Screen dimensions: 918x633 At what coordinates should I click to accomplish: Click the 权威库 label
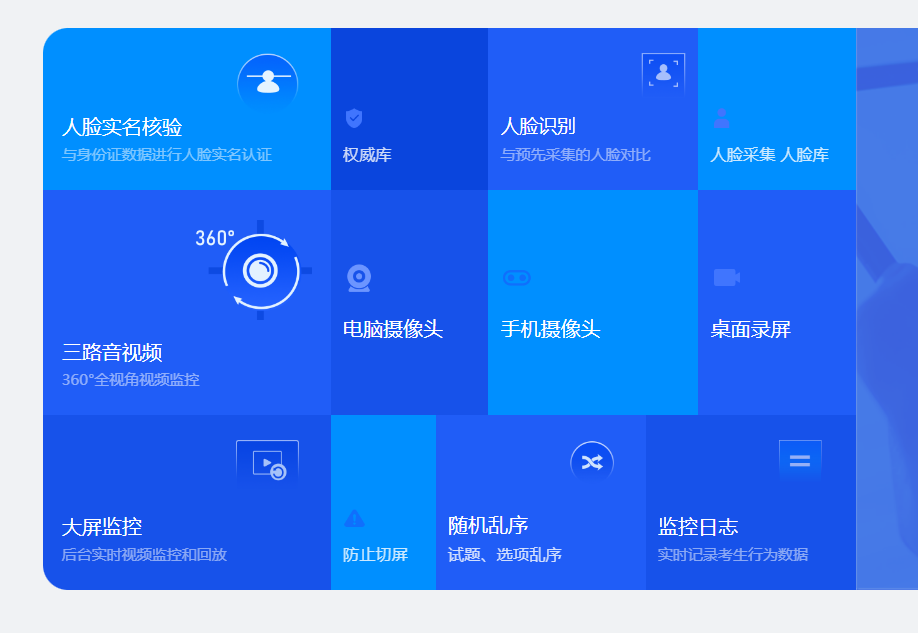[367, 155]
